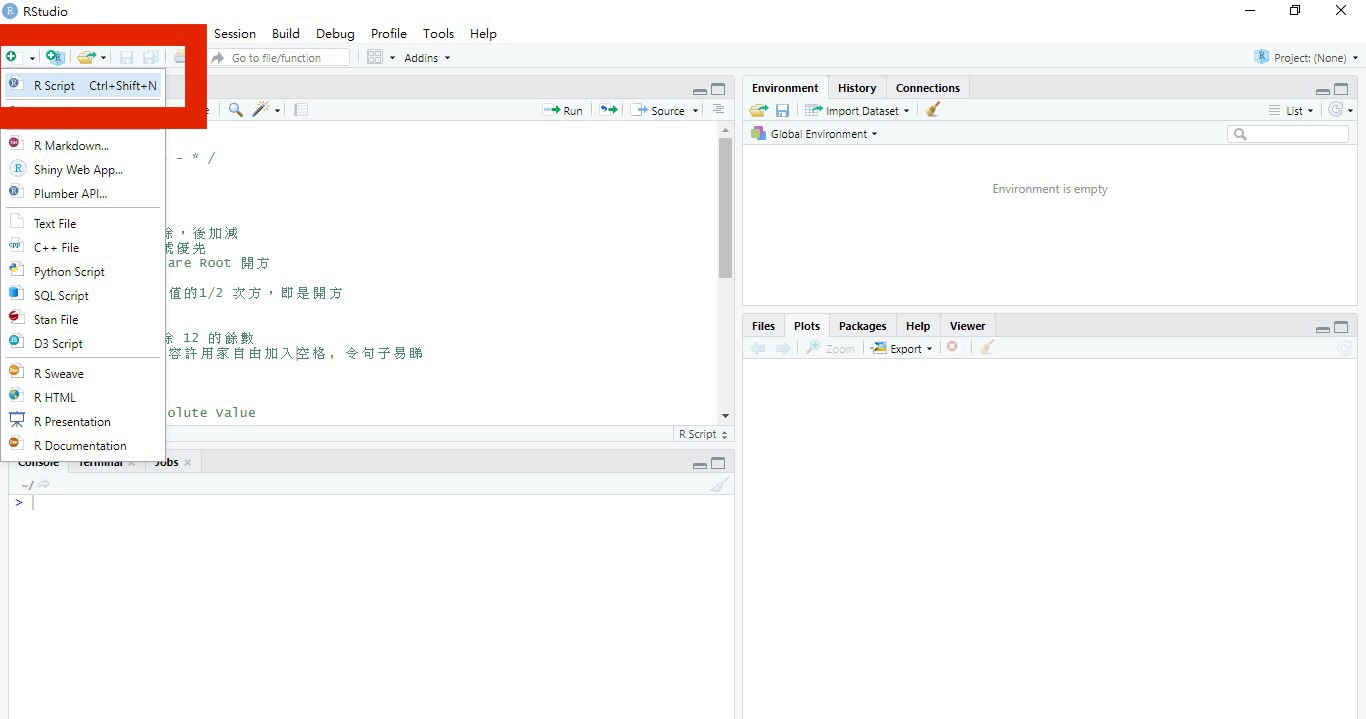Click the Zoom button in Plots
The height and width of the screenshot is (719, 1366).
pyautogui.click(x=831, y=348)
